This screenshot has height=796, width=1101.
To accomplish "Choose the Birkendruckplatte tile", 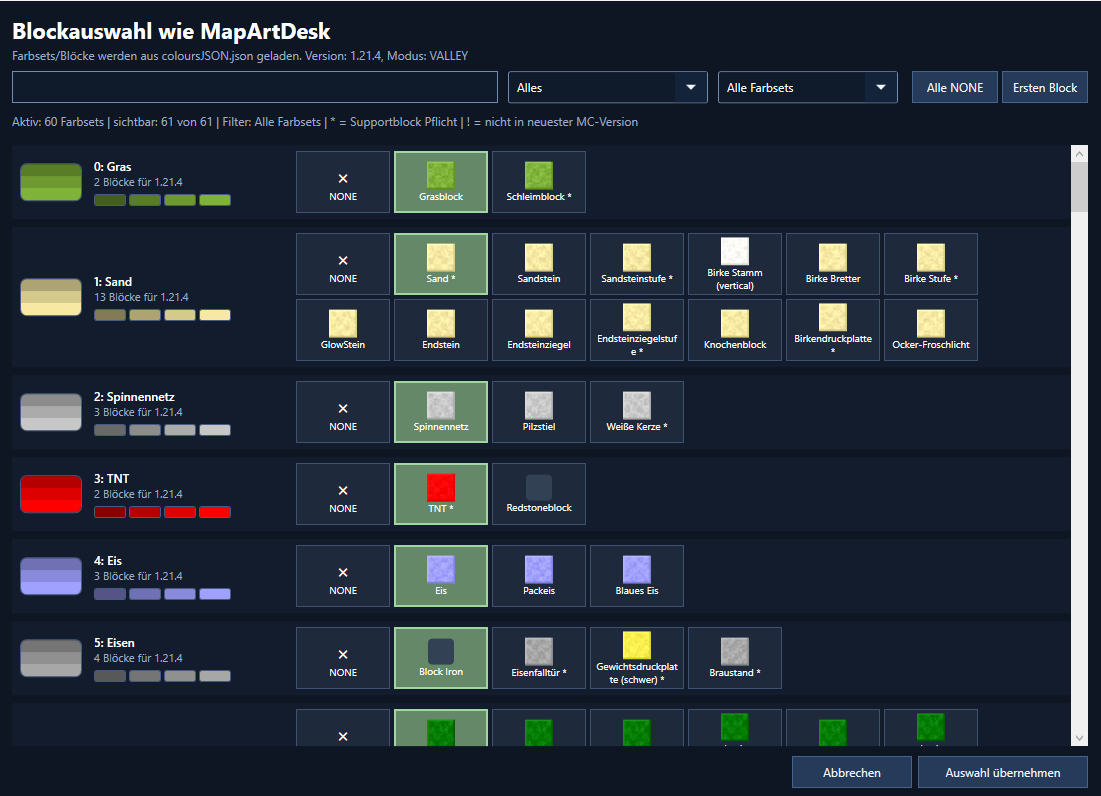I will [x=833, y=330].
